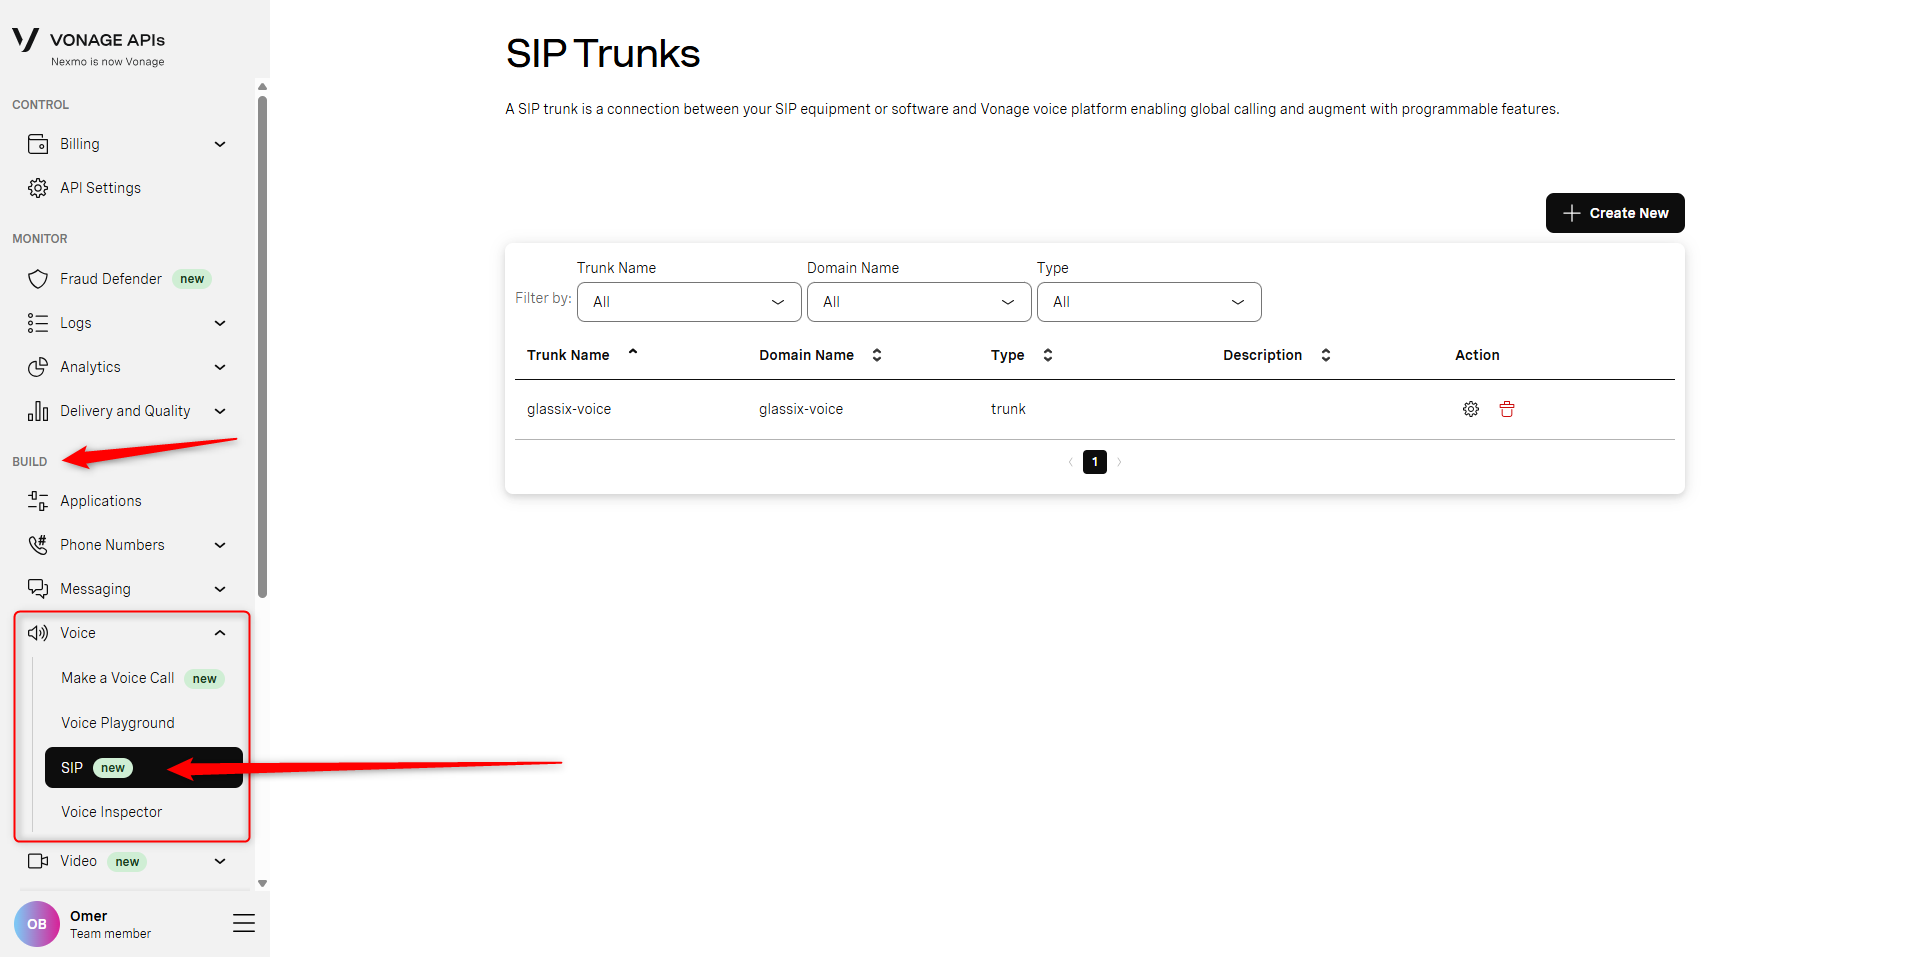Open API Settings page
This screenshot has width=1920, height=957.
click(x=100, y=188)
